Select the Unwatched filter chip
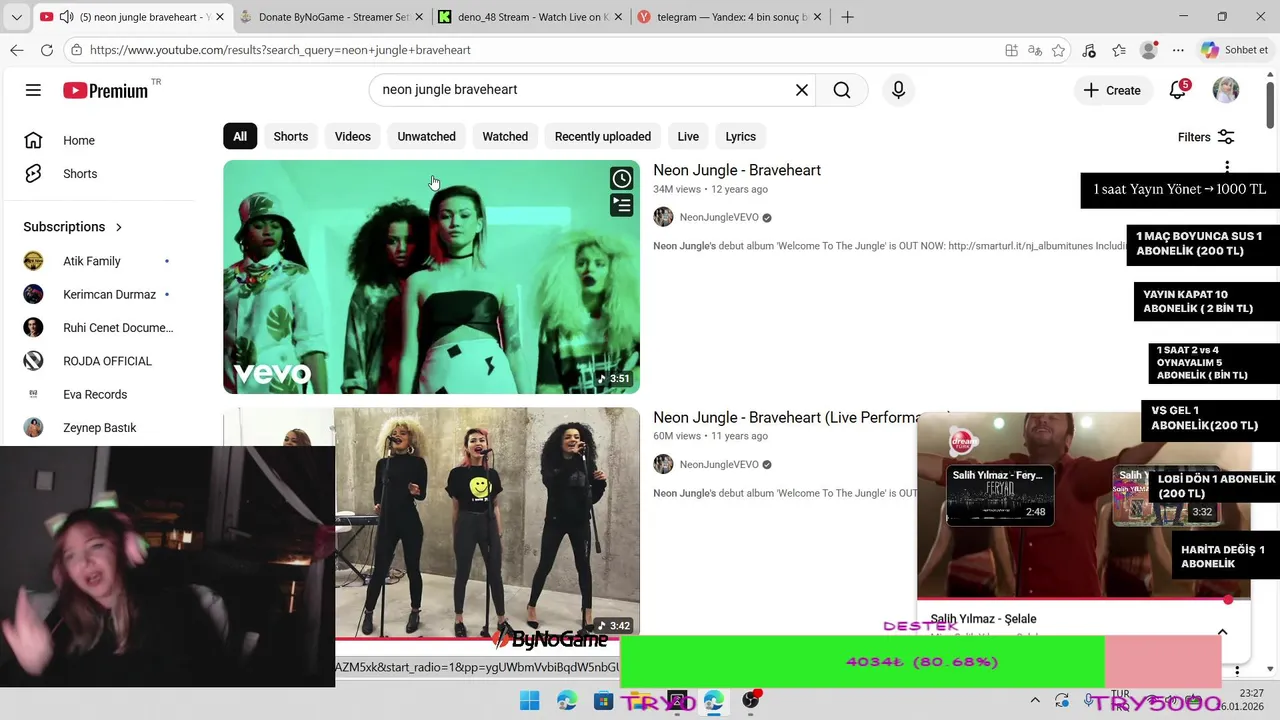 pos(426,137)
